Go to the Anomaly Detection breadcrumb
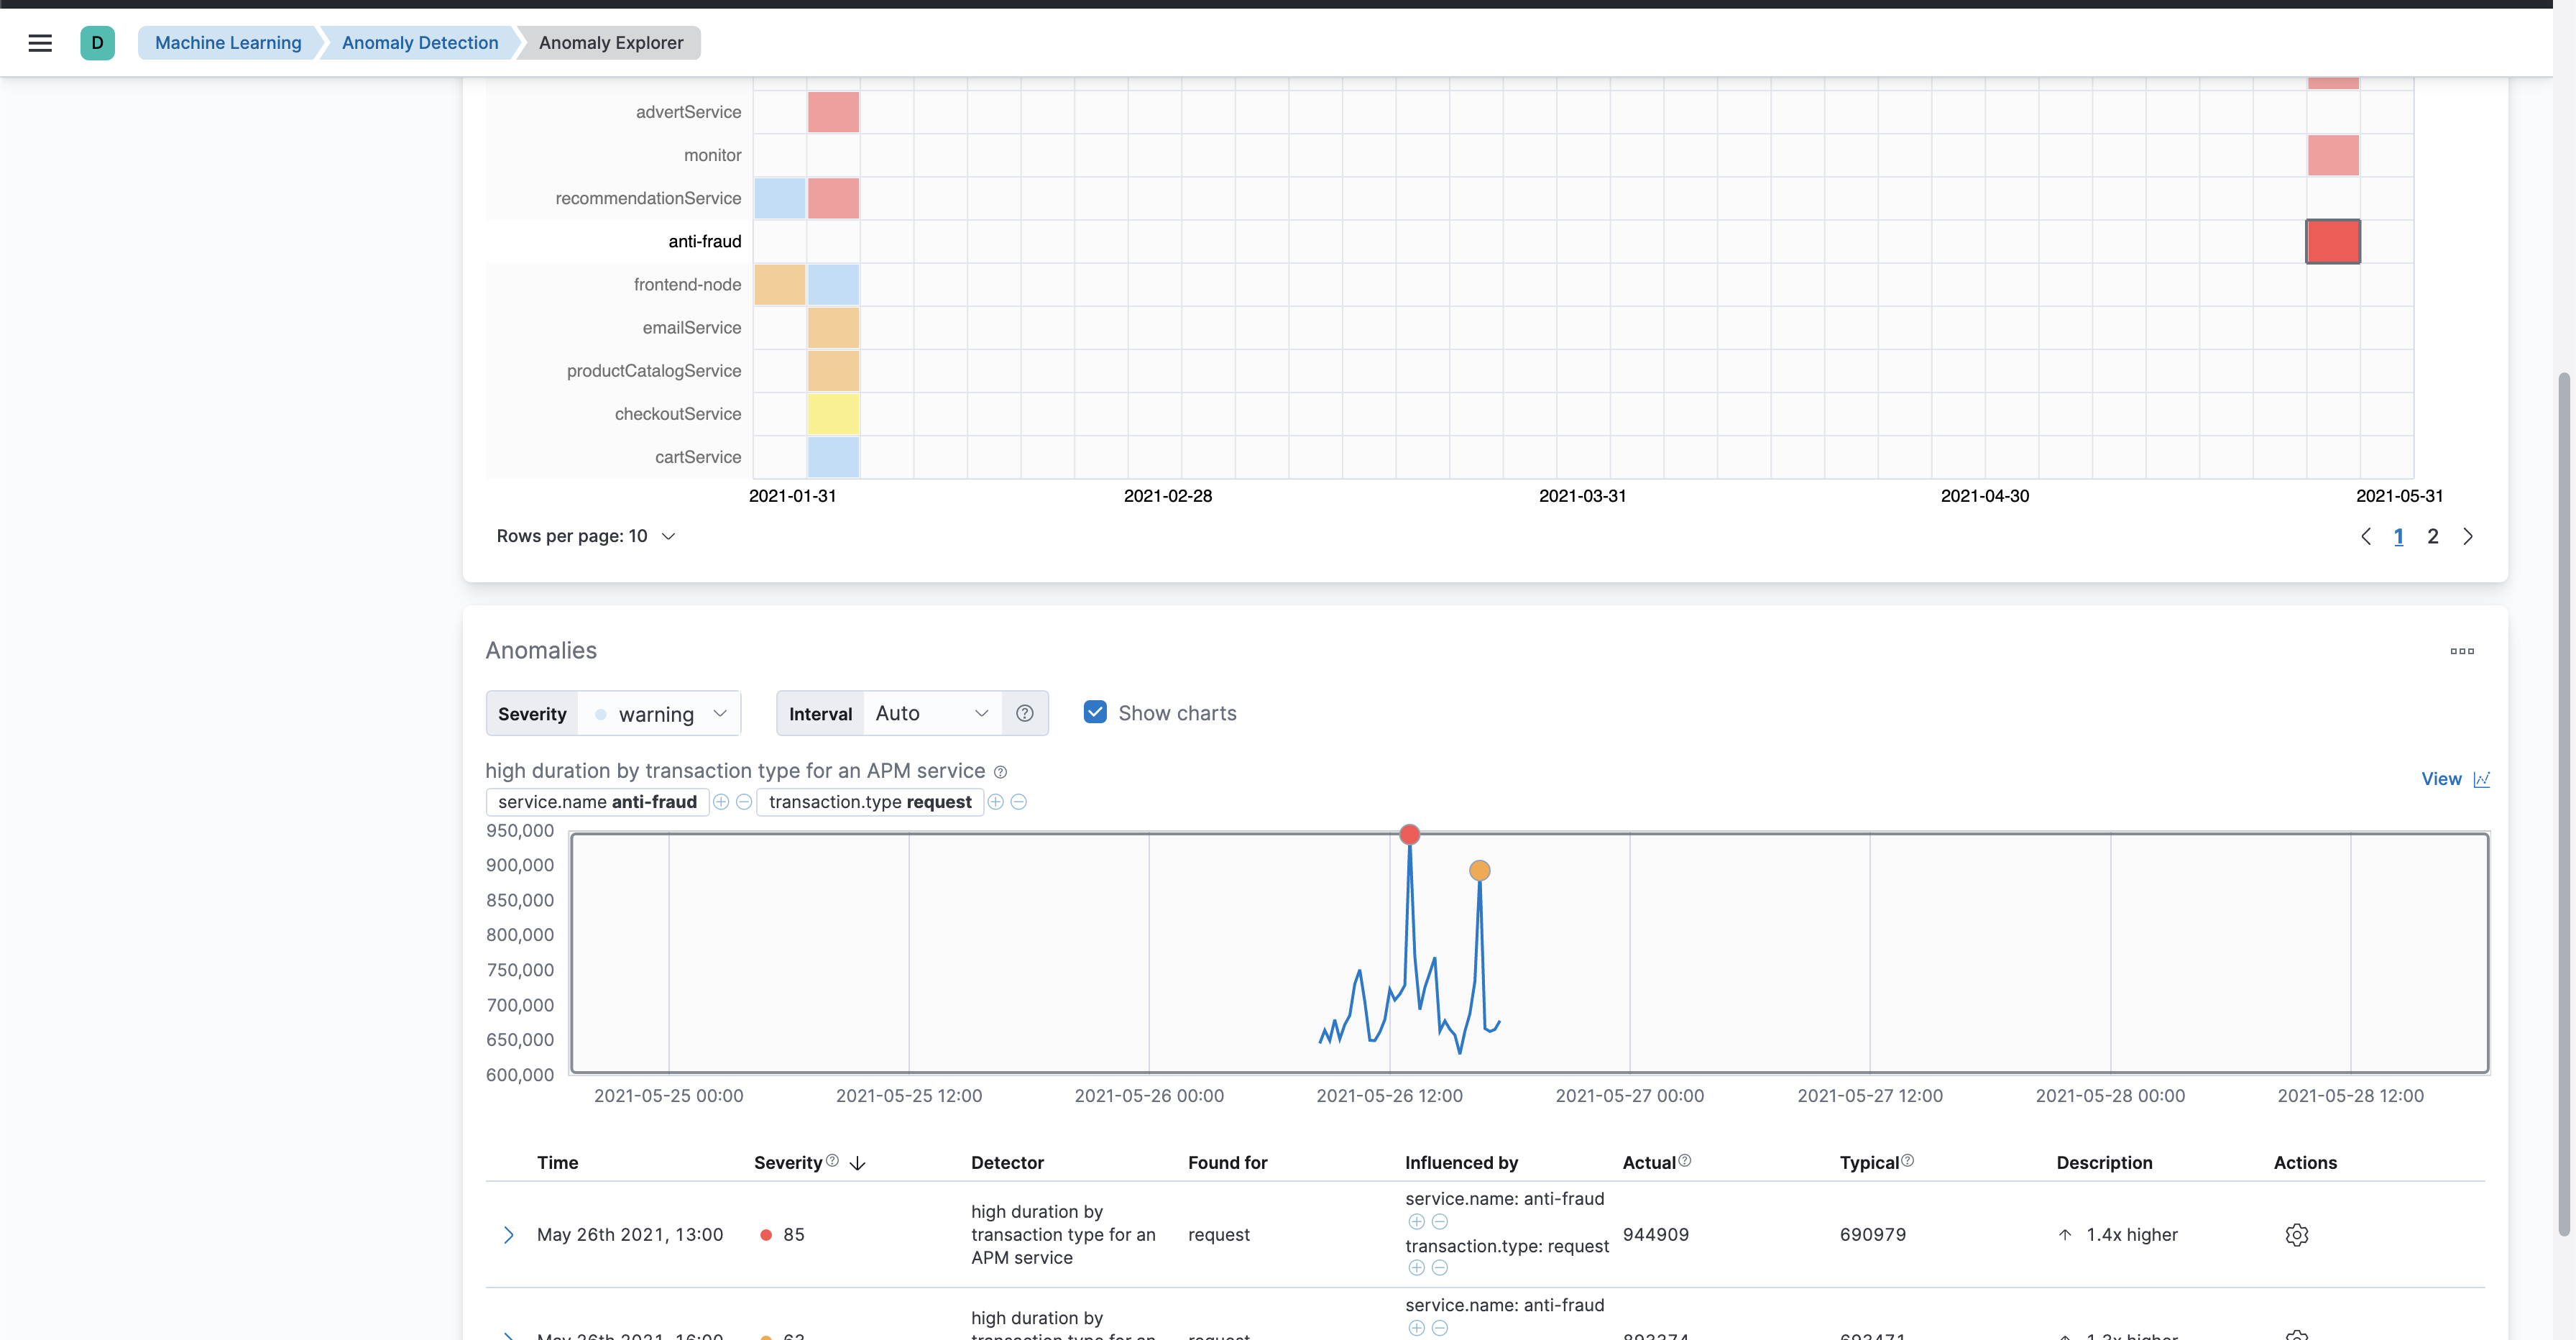The width and height of the screenshot is (2576, 1340). pos(420,43)
